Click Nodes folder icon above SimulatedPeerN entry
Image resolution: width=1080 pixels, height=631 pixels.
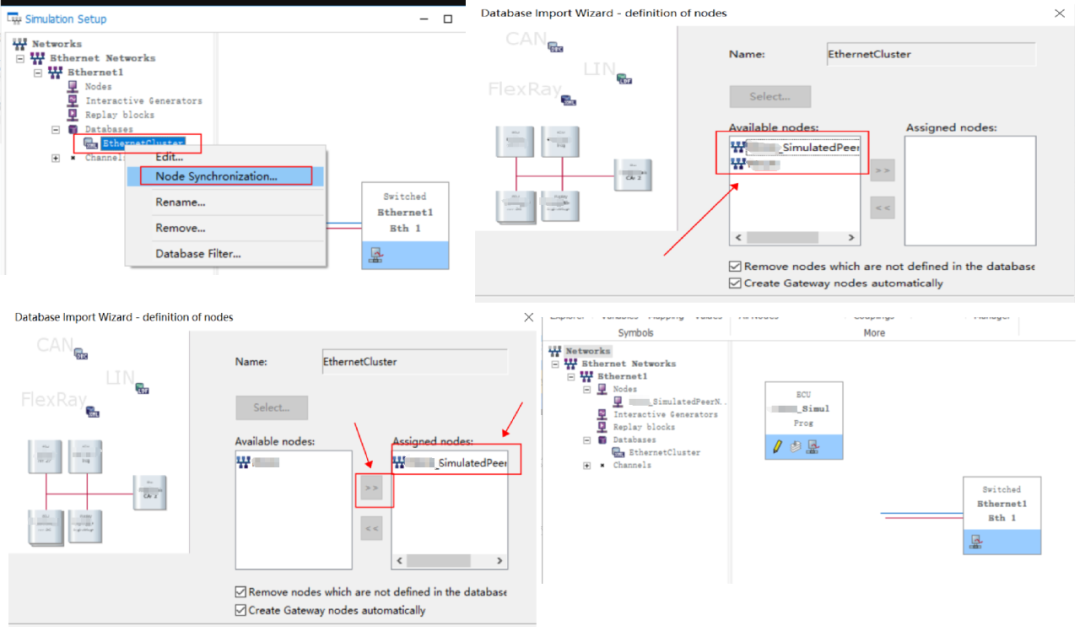point(602,389)
